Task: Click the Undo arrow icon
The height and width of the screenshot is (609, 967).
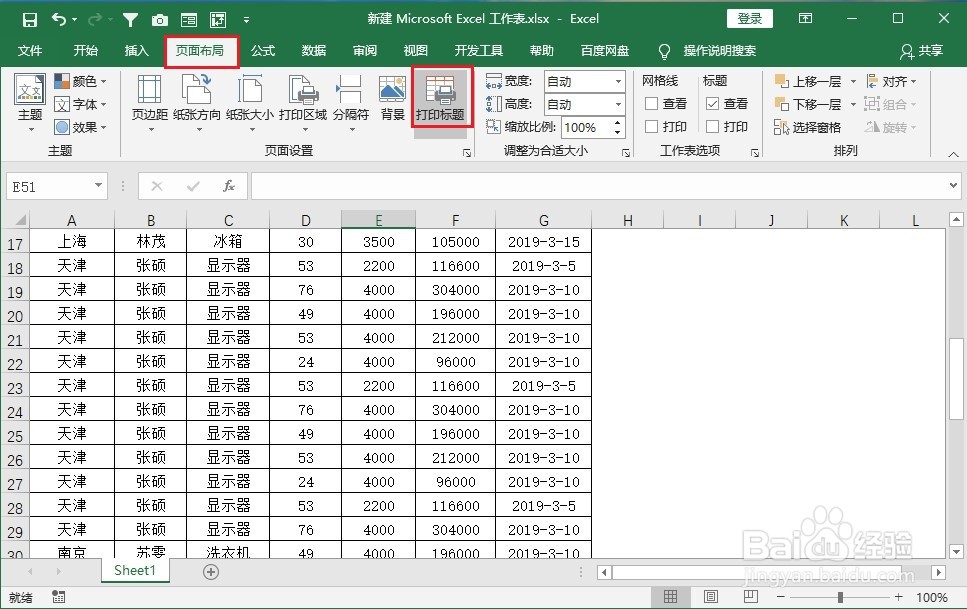Action: click(x=59, y=20)
